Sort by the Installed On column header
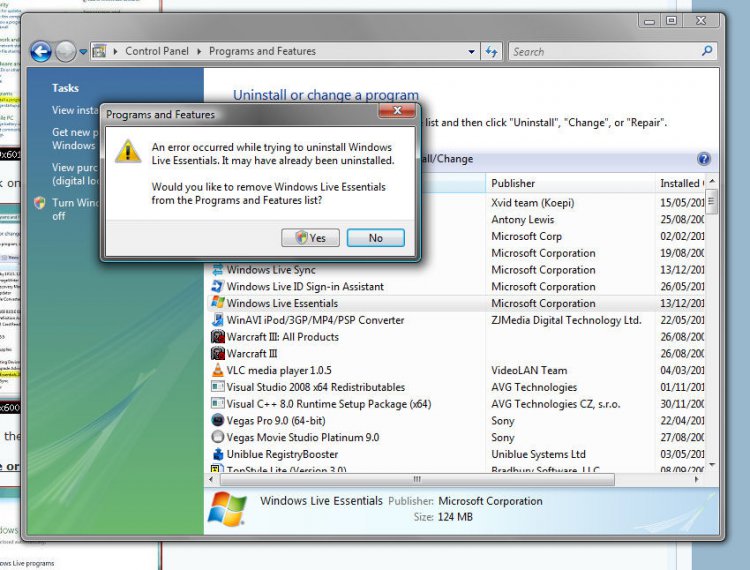The height and width of the screenshot is (570, 750). 681,183
